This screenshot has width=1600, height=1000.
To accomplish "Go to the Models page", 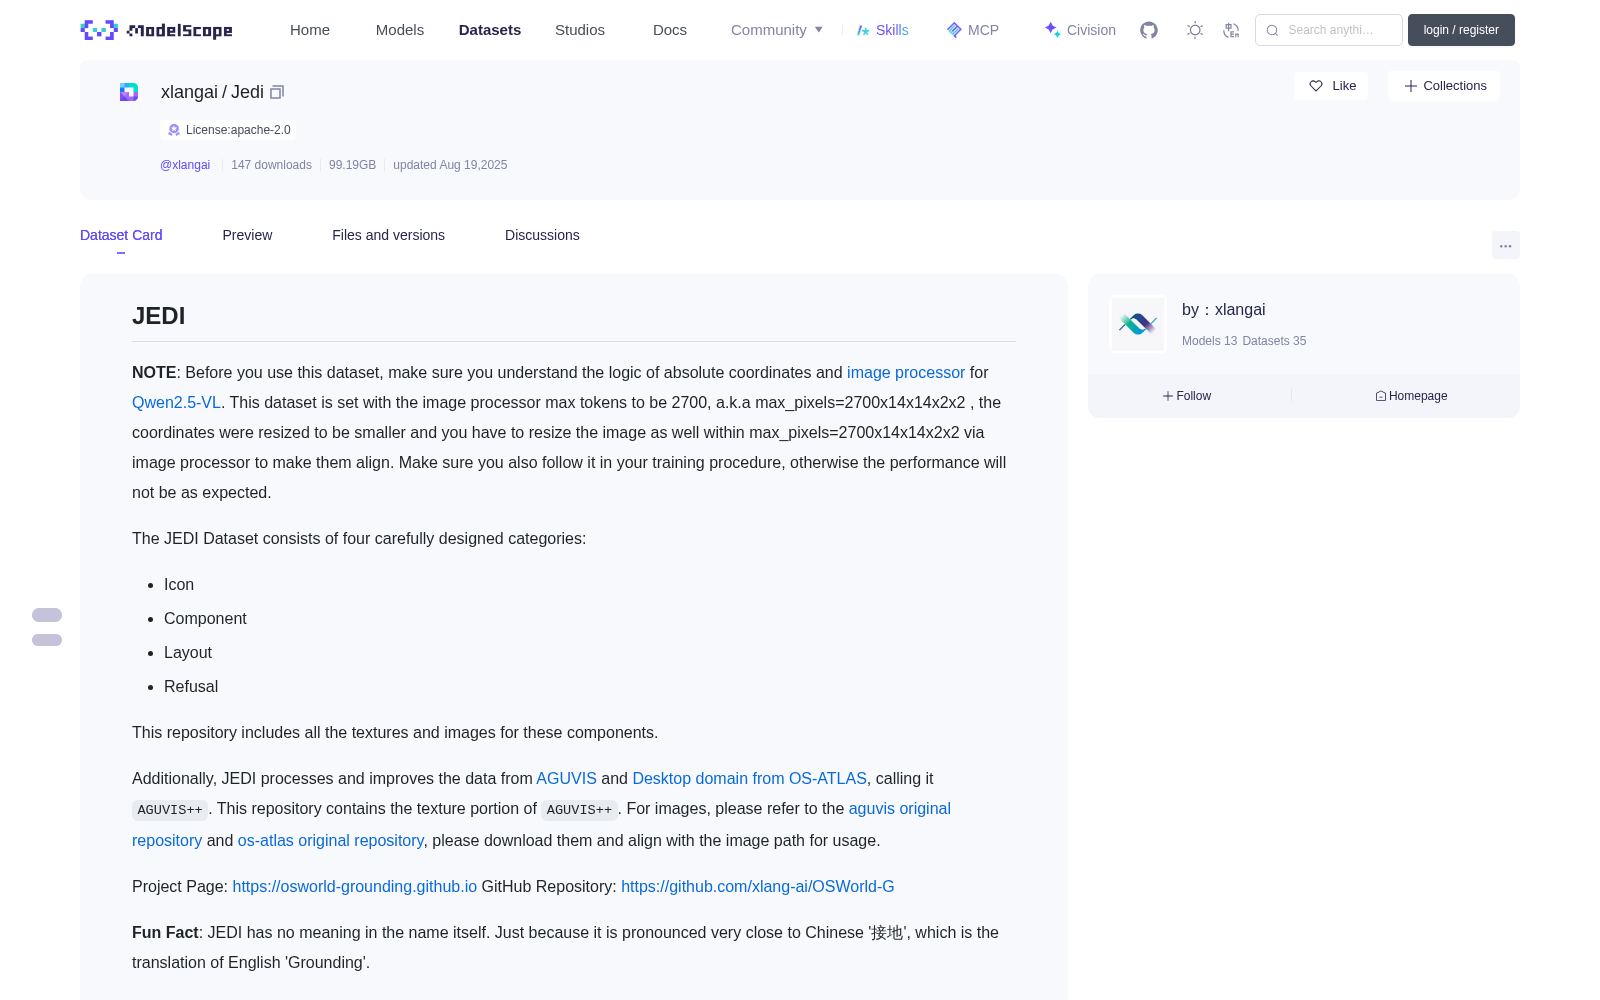I will coord(400,30).
